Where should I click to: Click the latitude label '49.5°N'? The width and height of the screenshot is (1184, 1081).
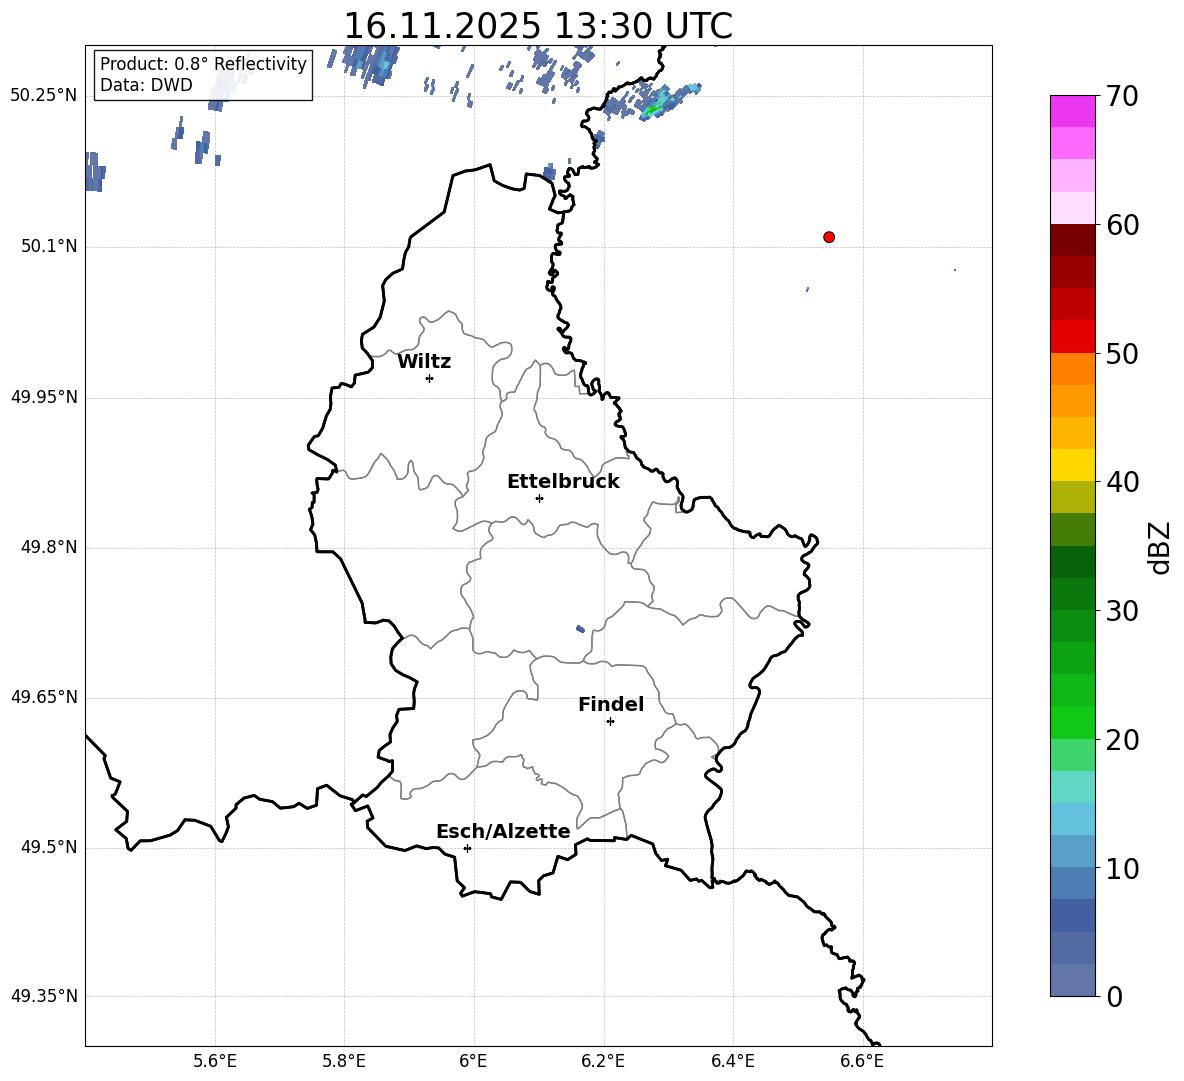click(49, 847)
